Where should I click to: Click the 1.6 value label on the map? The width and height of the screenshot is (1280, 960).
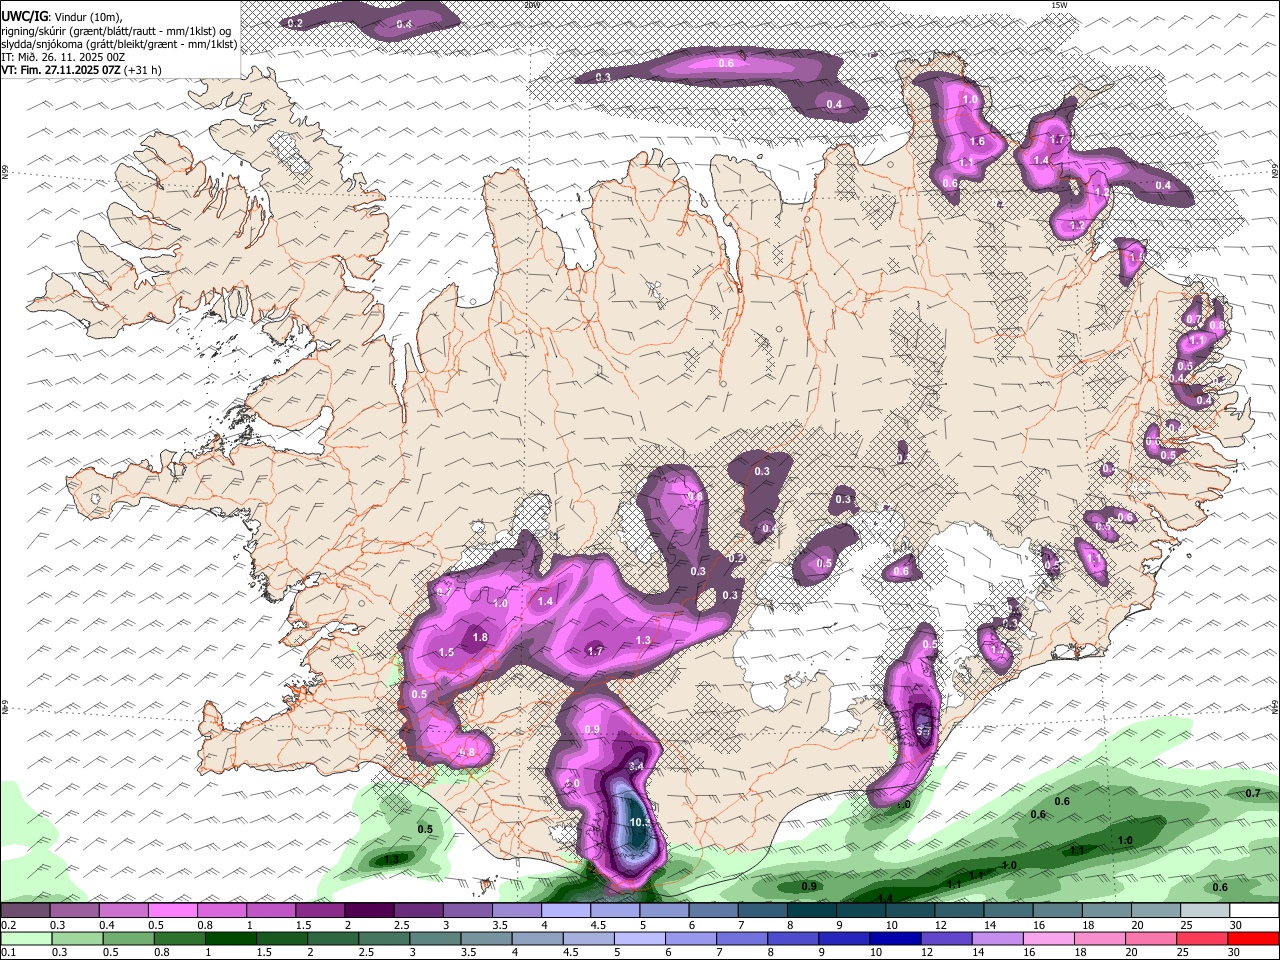pyautogui.click(x=977, y=142)
